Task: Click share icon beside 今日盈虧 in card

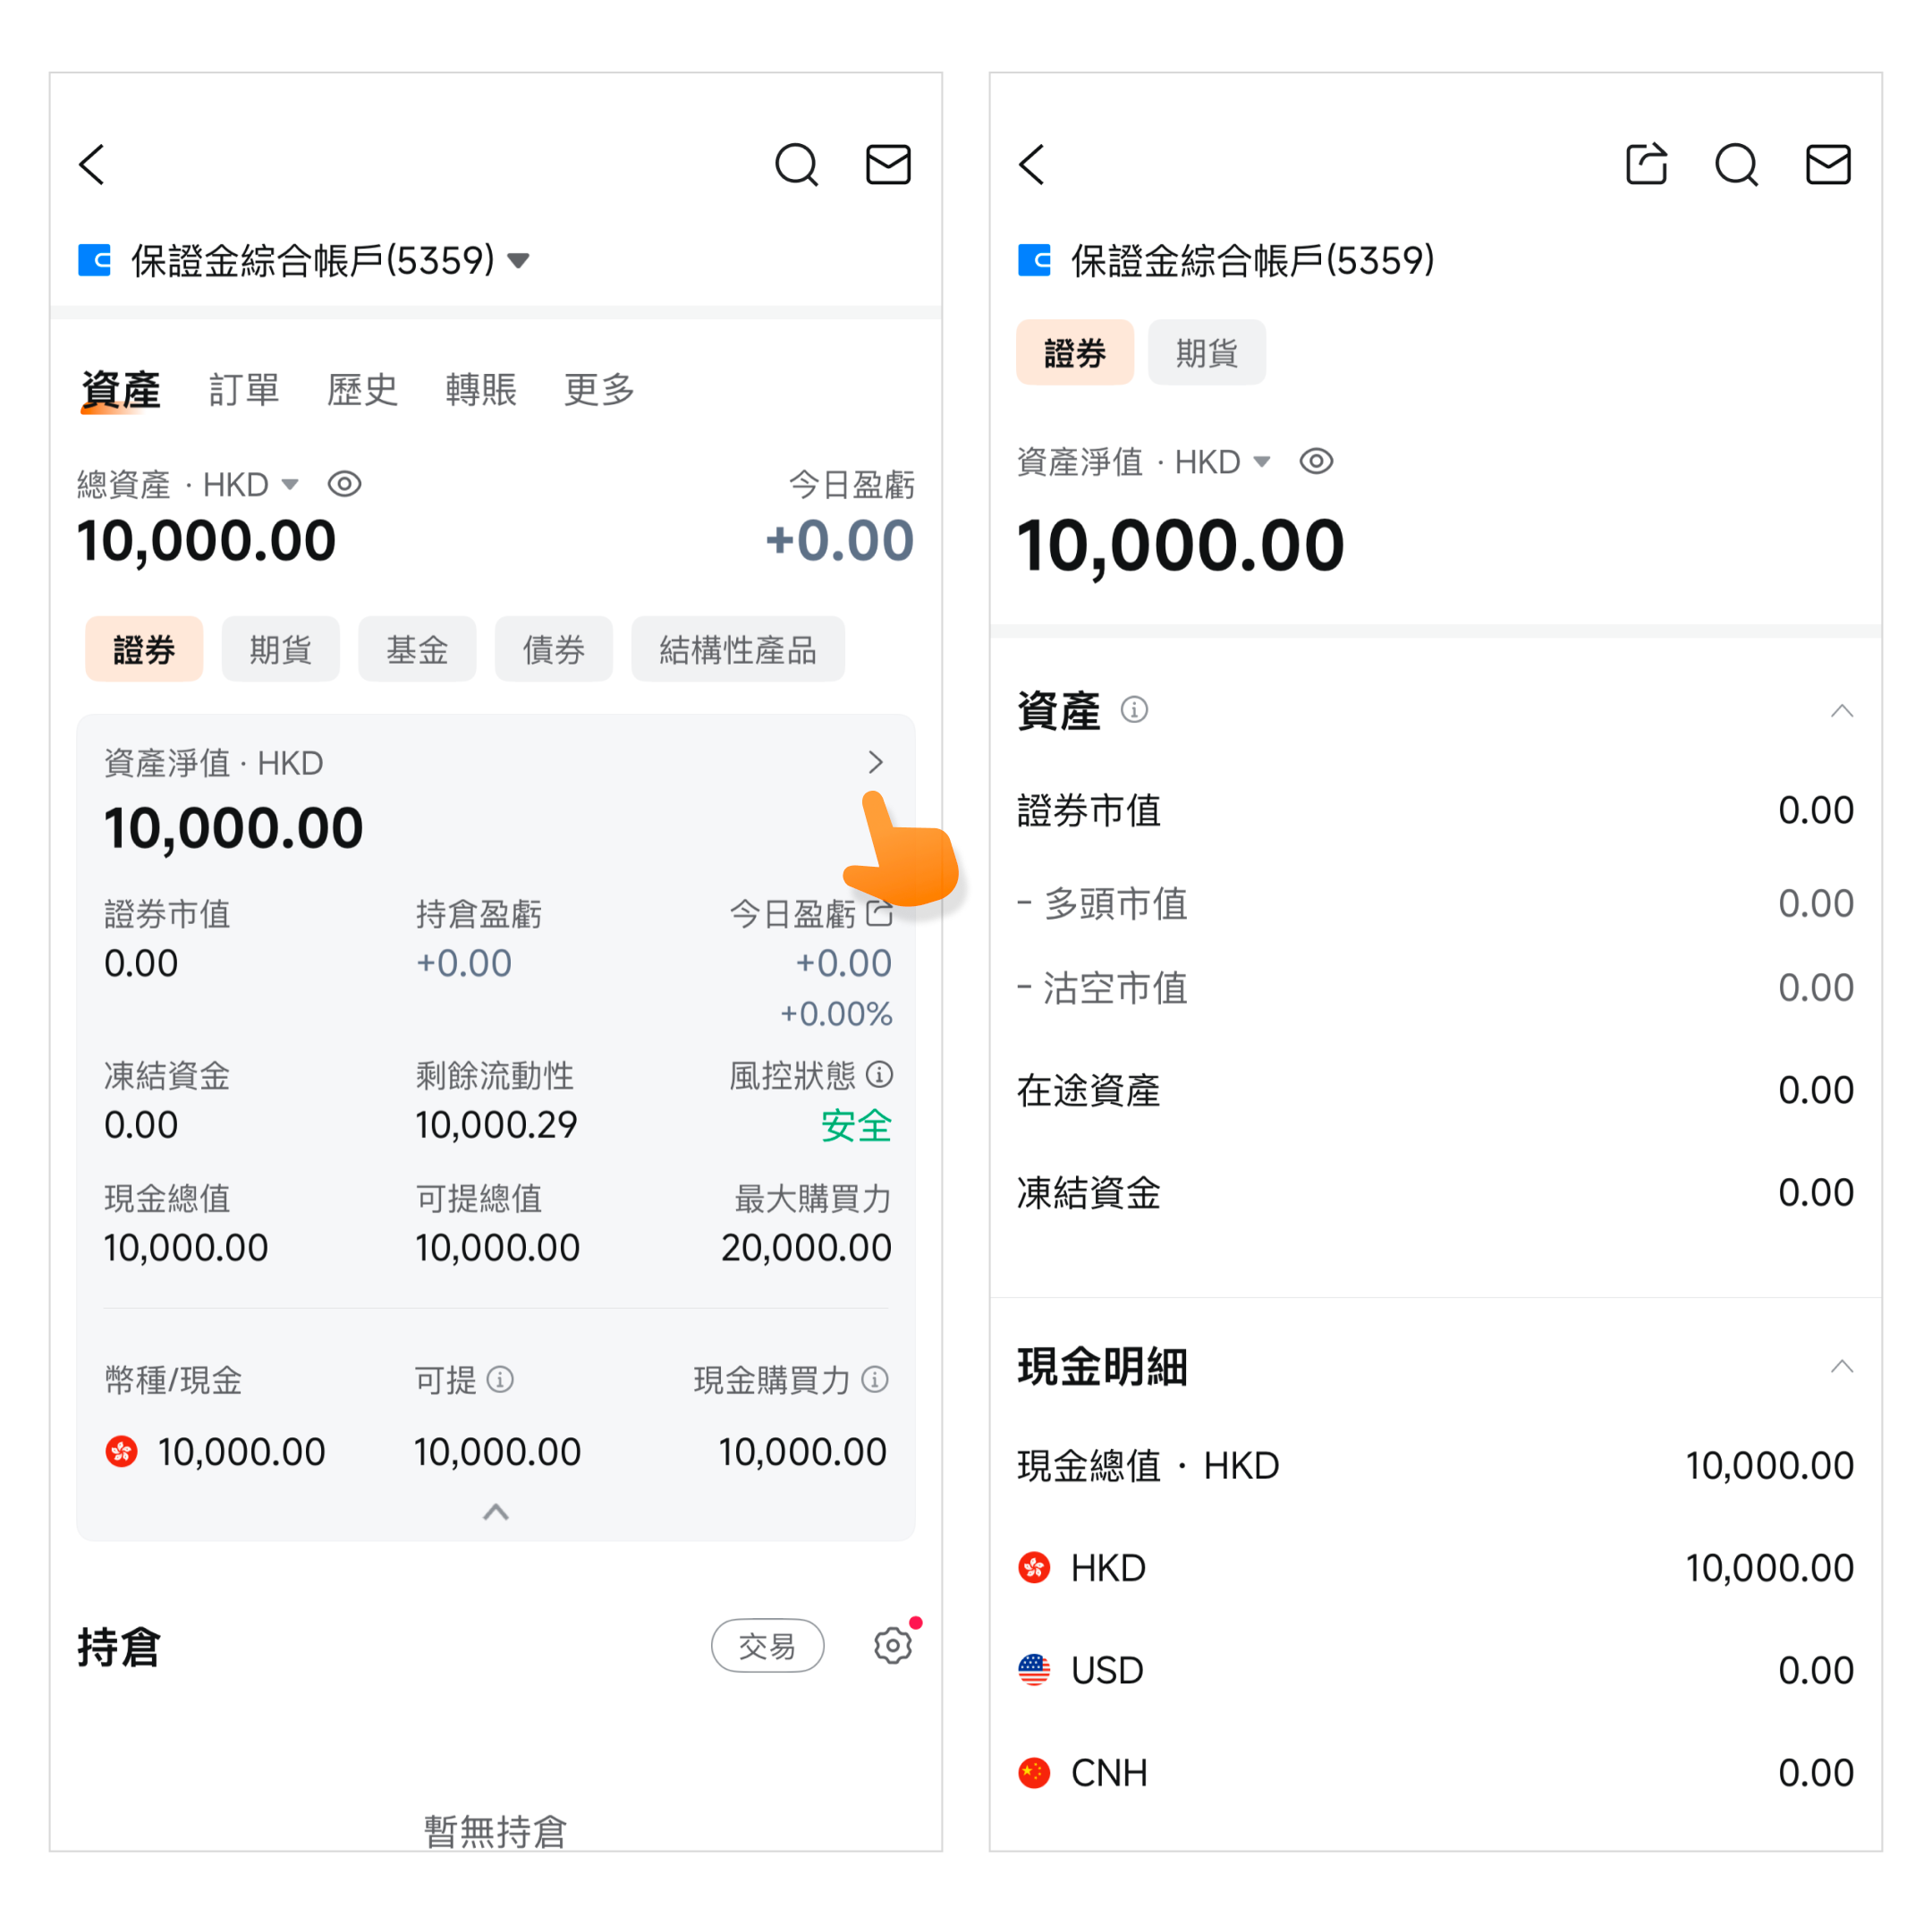Action: [879, 913]
